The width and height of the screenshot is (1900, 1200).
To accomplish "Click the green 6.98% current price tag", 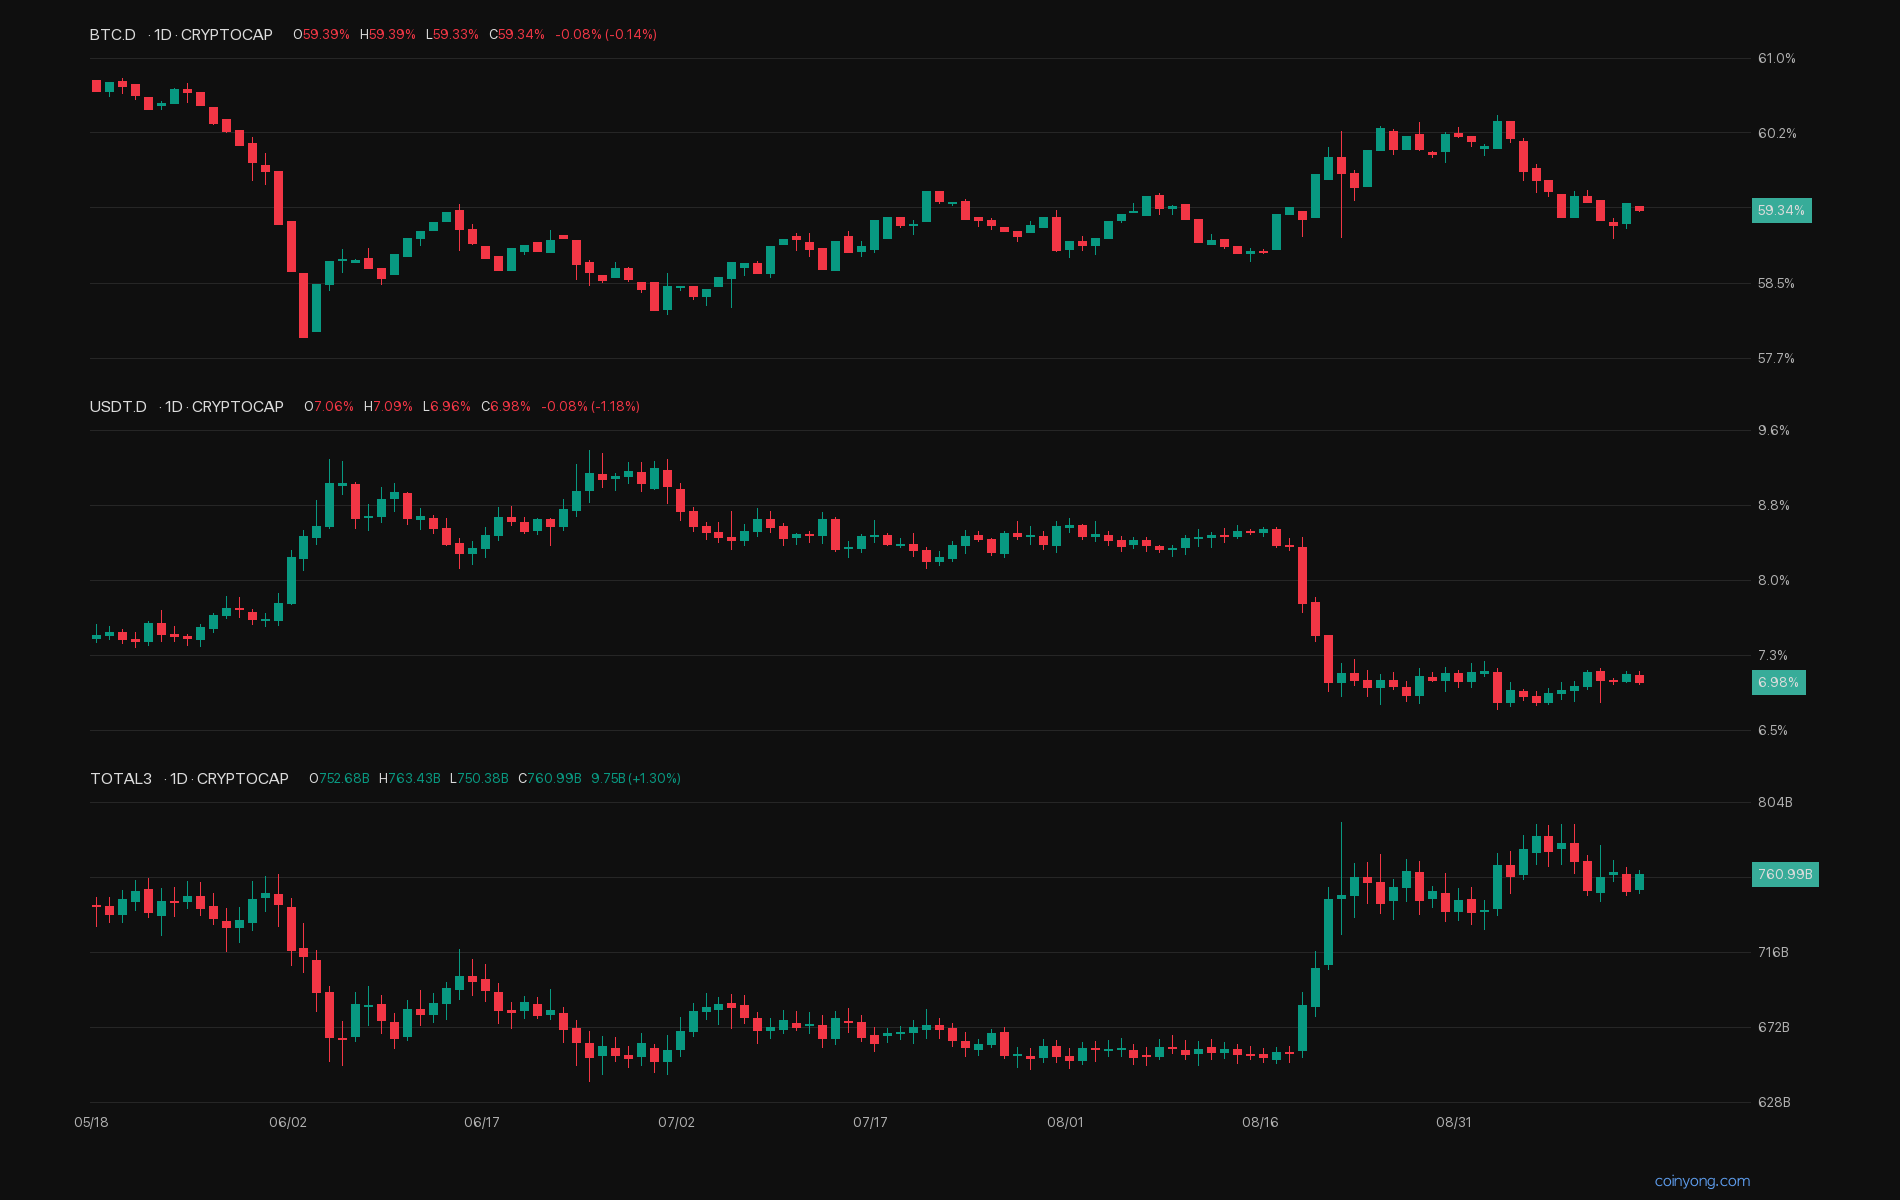I will 1778,683.
